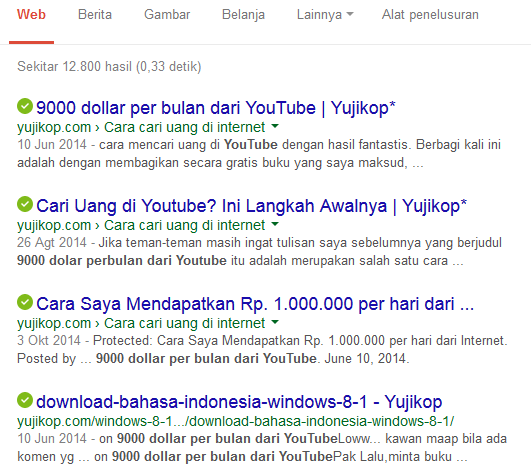This screenshot has height=476, width=531.
Task: Open 'Cari Uang di Youtube? Ini Langkah Awalnya' result
Action: pyautogui.click(x=251, y=206)
